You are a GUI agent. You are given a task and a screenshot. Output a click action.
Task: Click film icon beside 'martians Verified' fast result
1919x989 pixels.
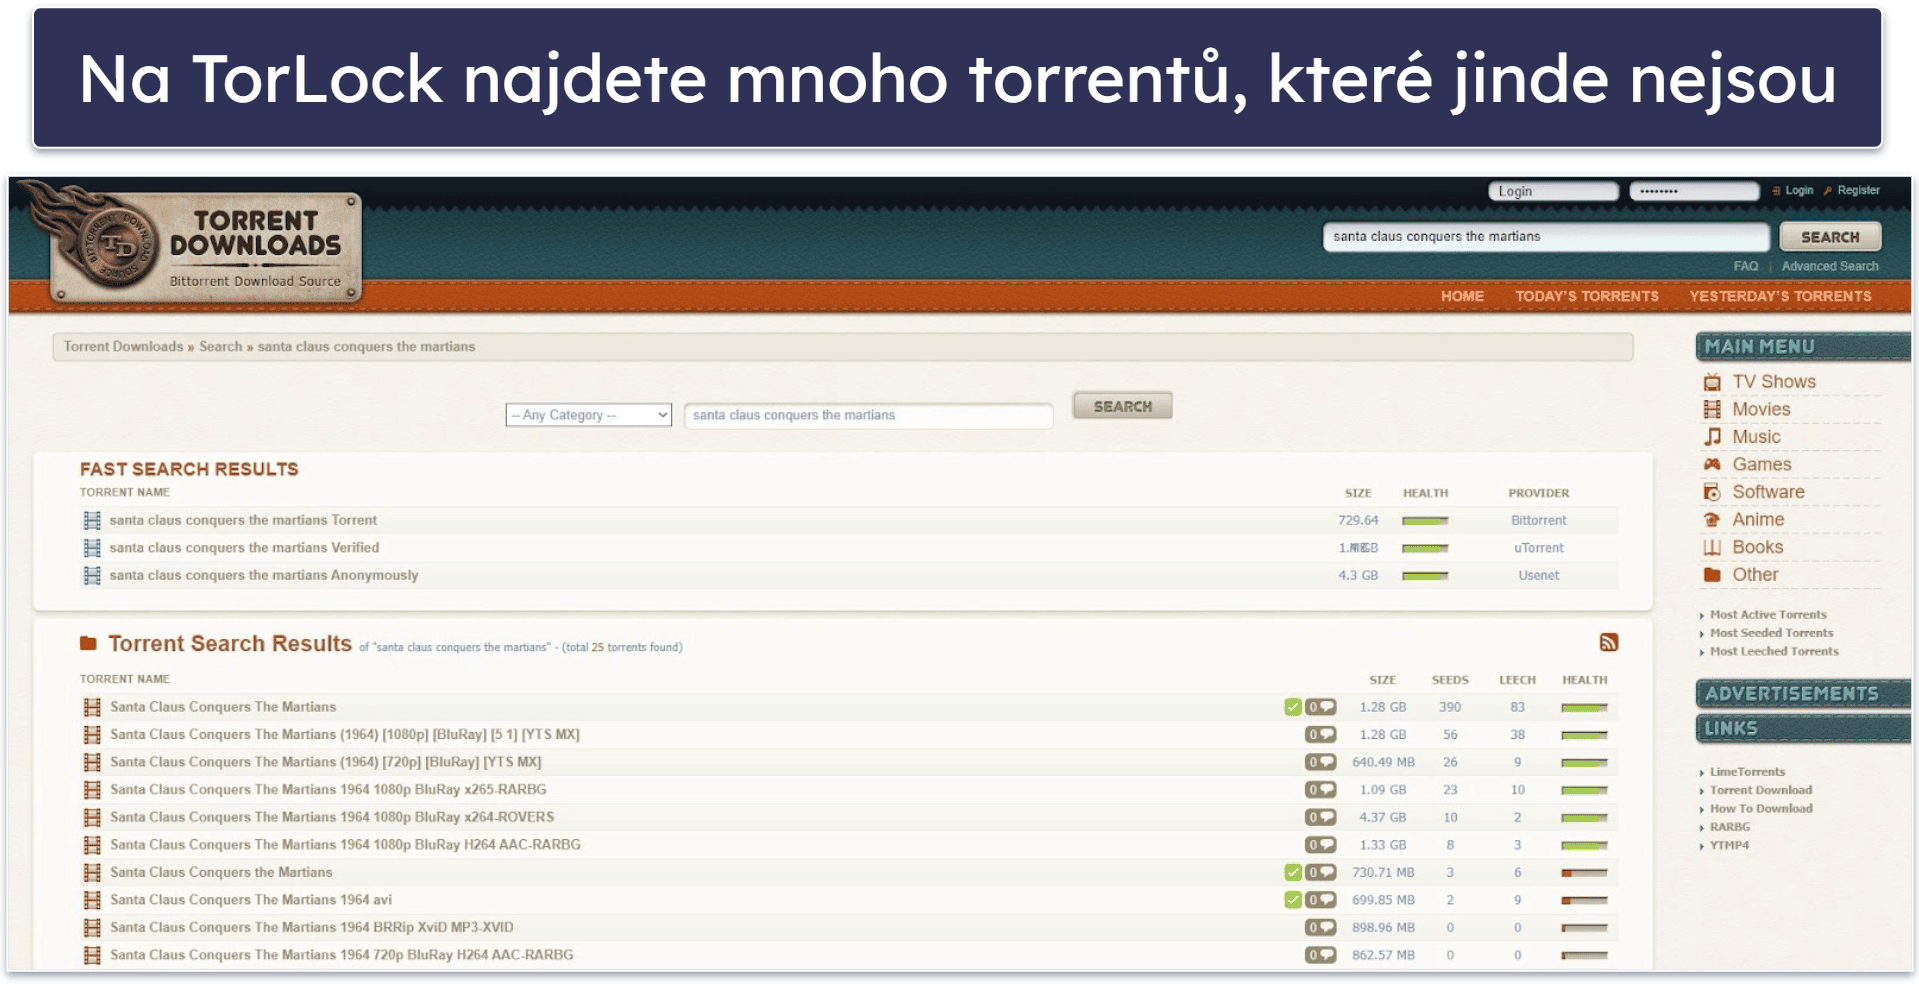[x=92, y=548]
